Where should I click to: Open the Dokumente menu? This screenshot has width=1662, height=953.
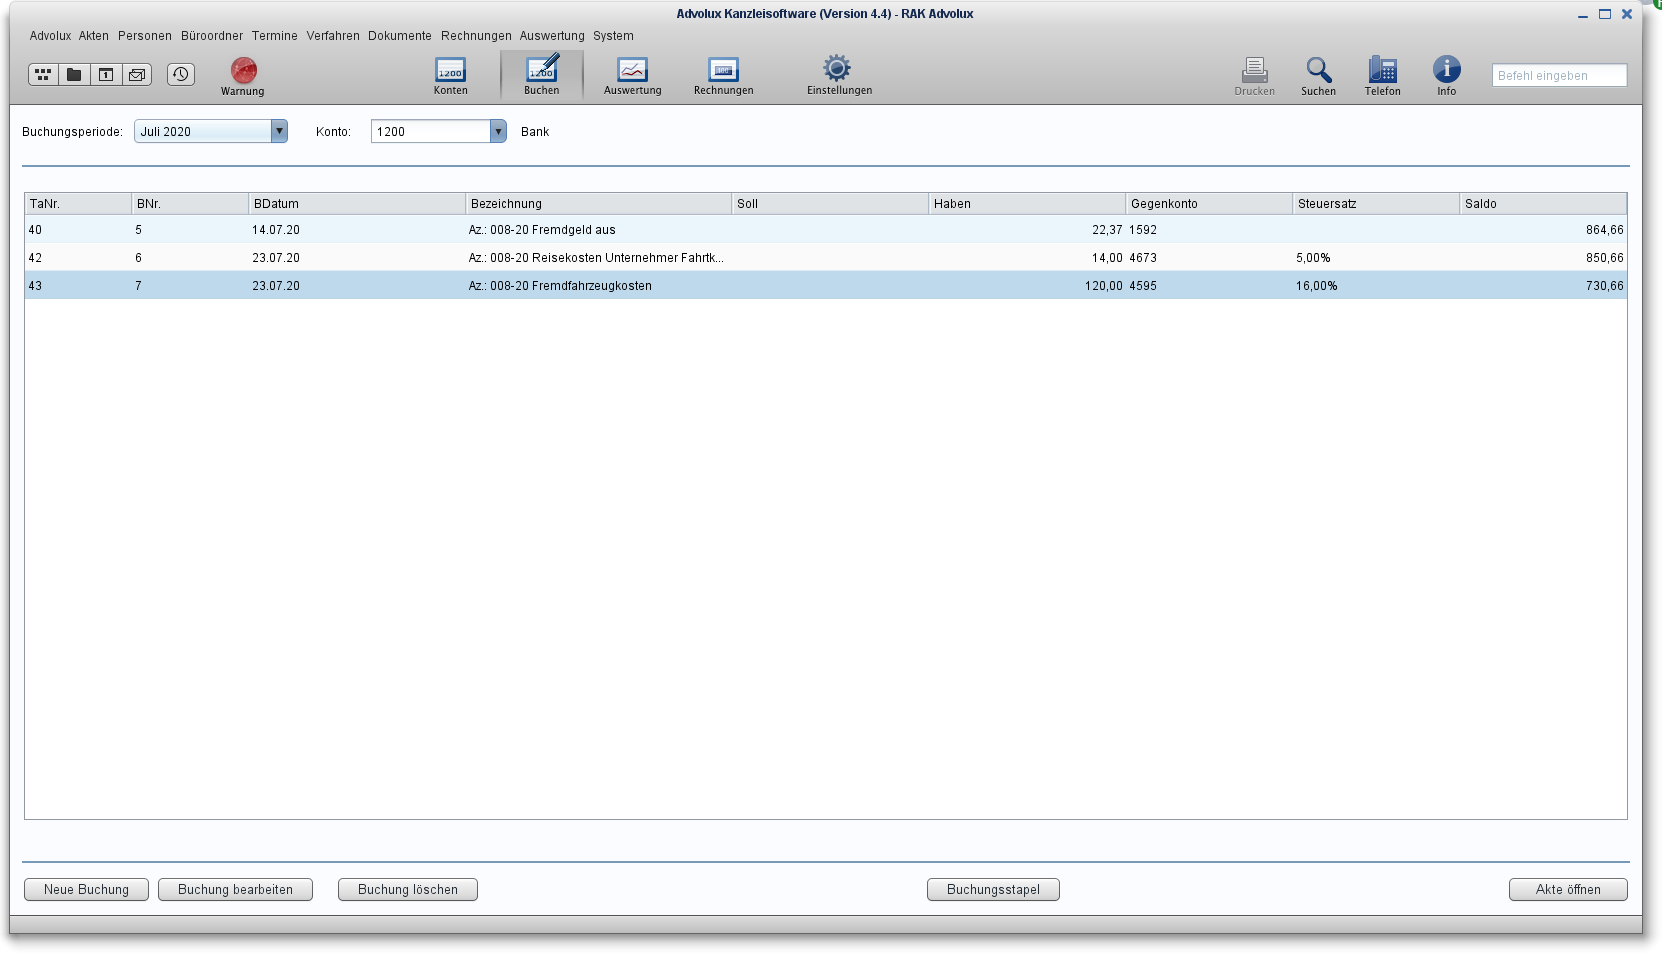click(x=400, y=36)
